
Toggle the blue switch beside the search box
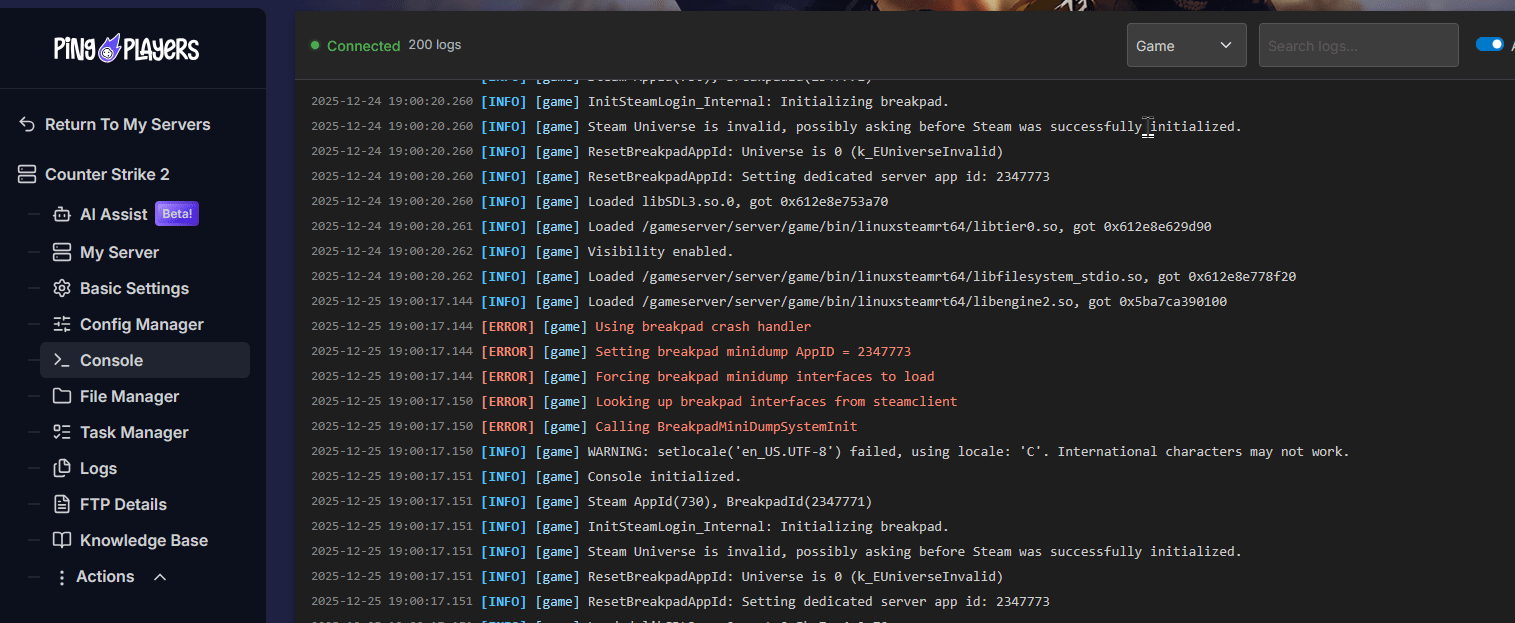point(1490,44)
